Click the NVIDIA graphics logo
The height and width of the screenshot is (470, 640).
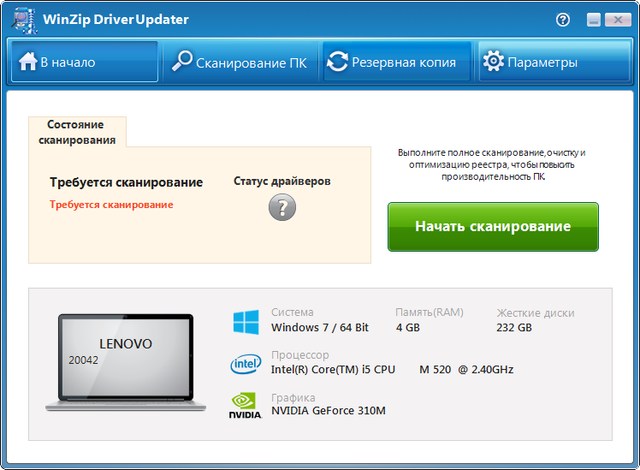(245, 405)
